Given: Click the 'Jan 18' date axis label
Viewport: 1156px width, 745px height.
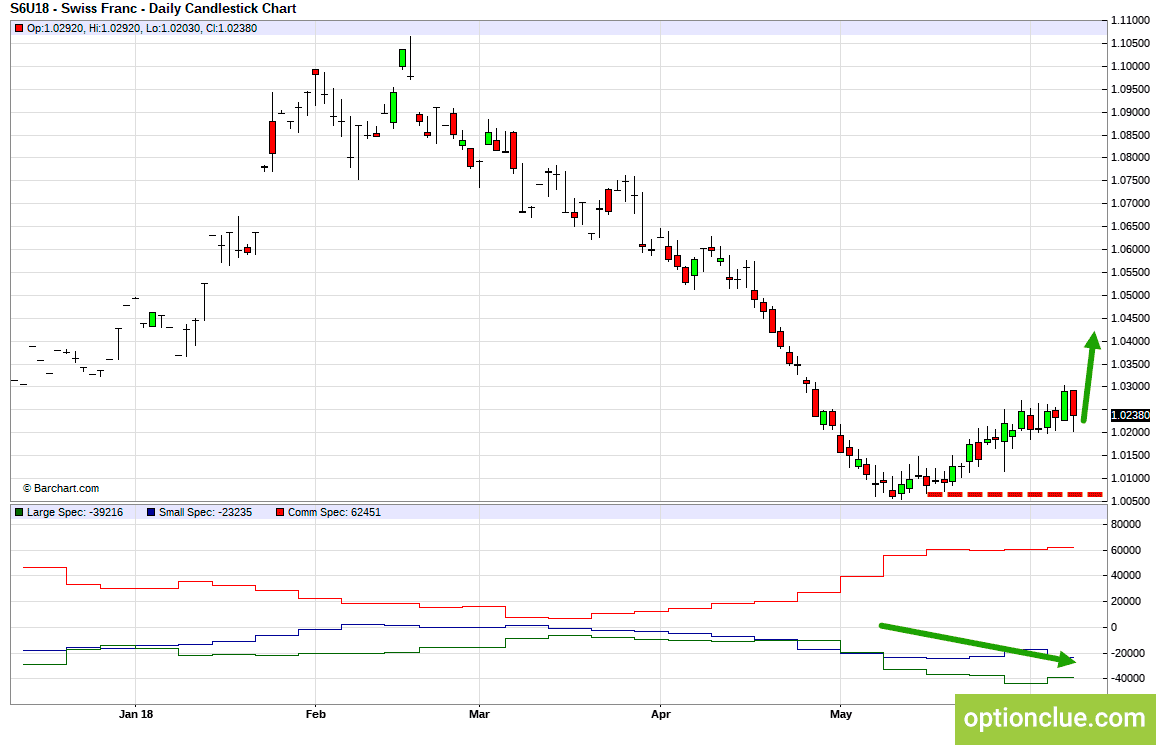Looking at the screenshot, I should click(x=136, y=714).
